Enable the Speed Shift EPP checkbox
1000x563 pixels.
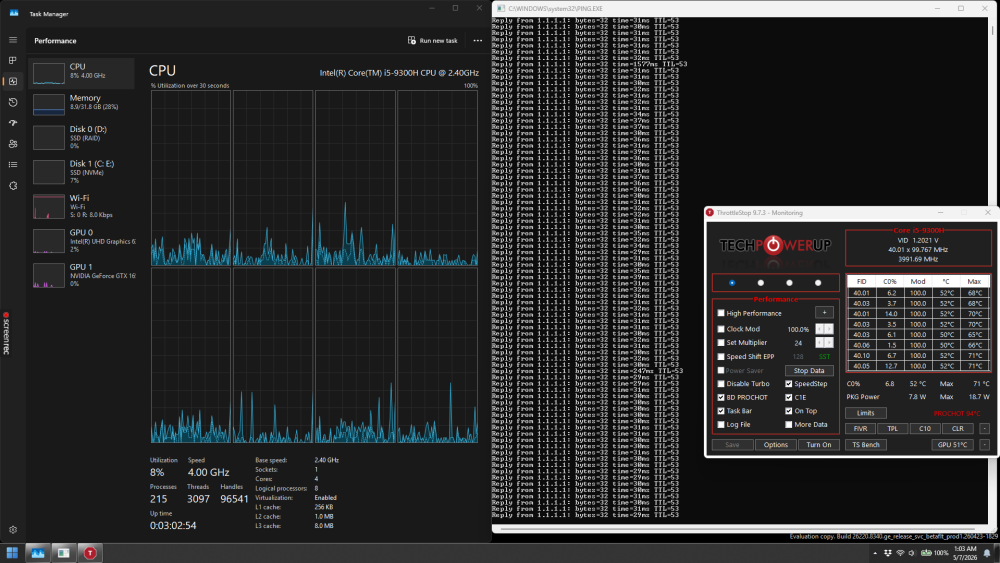pos(721,356)
